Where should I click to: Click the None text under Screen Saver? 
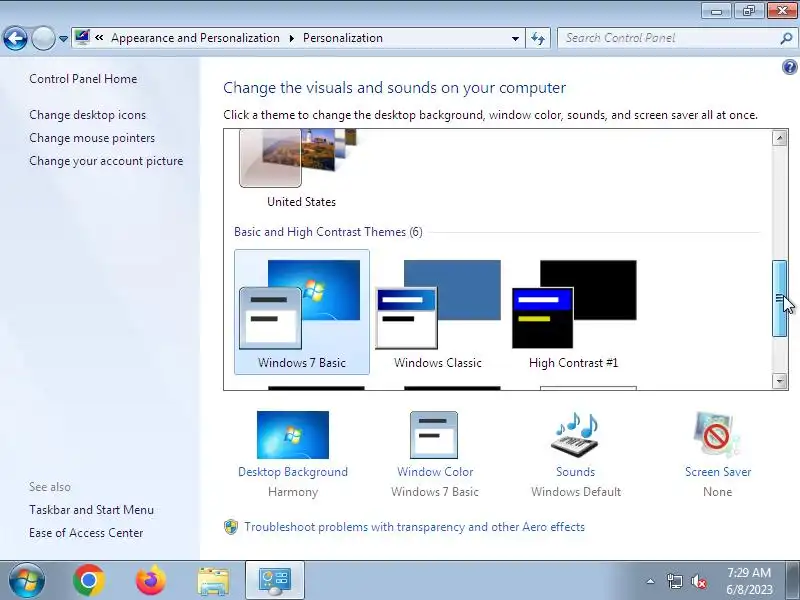point(717,492)
